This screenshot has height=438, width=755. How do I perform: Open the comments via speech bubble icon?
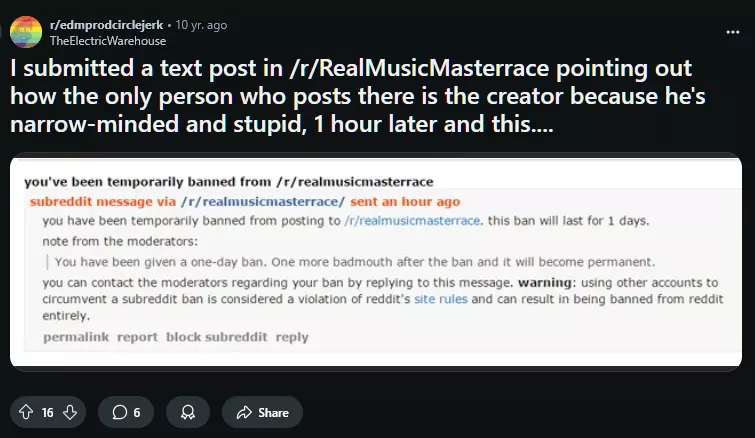120,412
